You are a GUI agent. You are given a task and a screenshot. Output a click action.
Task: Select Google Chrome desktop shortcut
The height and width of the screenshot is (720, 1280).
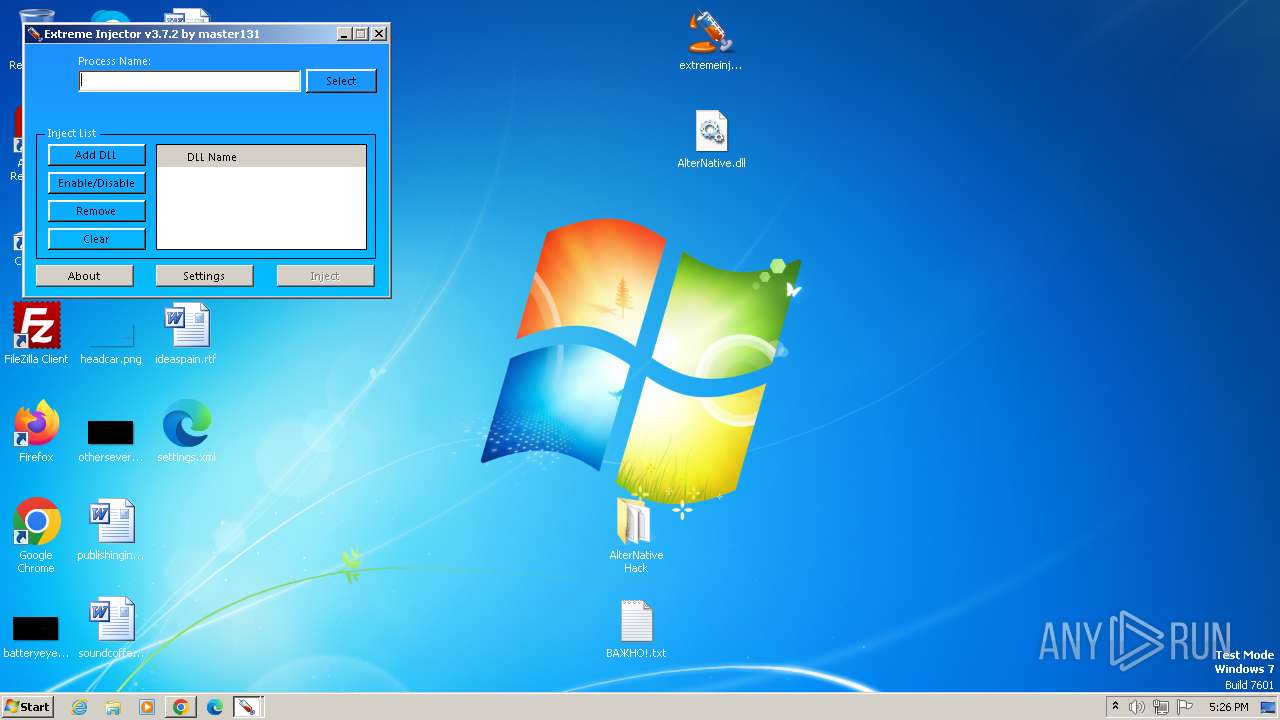click(x=36, y=535)
